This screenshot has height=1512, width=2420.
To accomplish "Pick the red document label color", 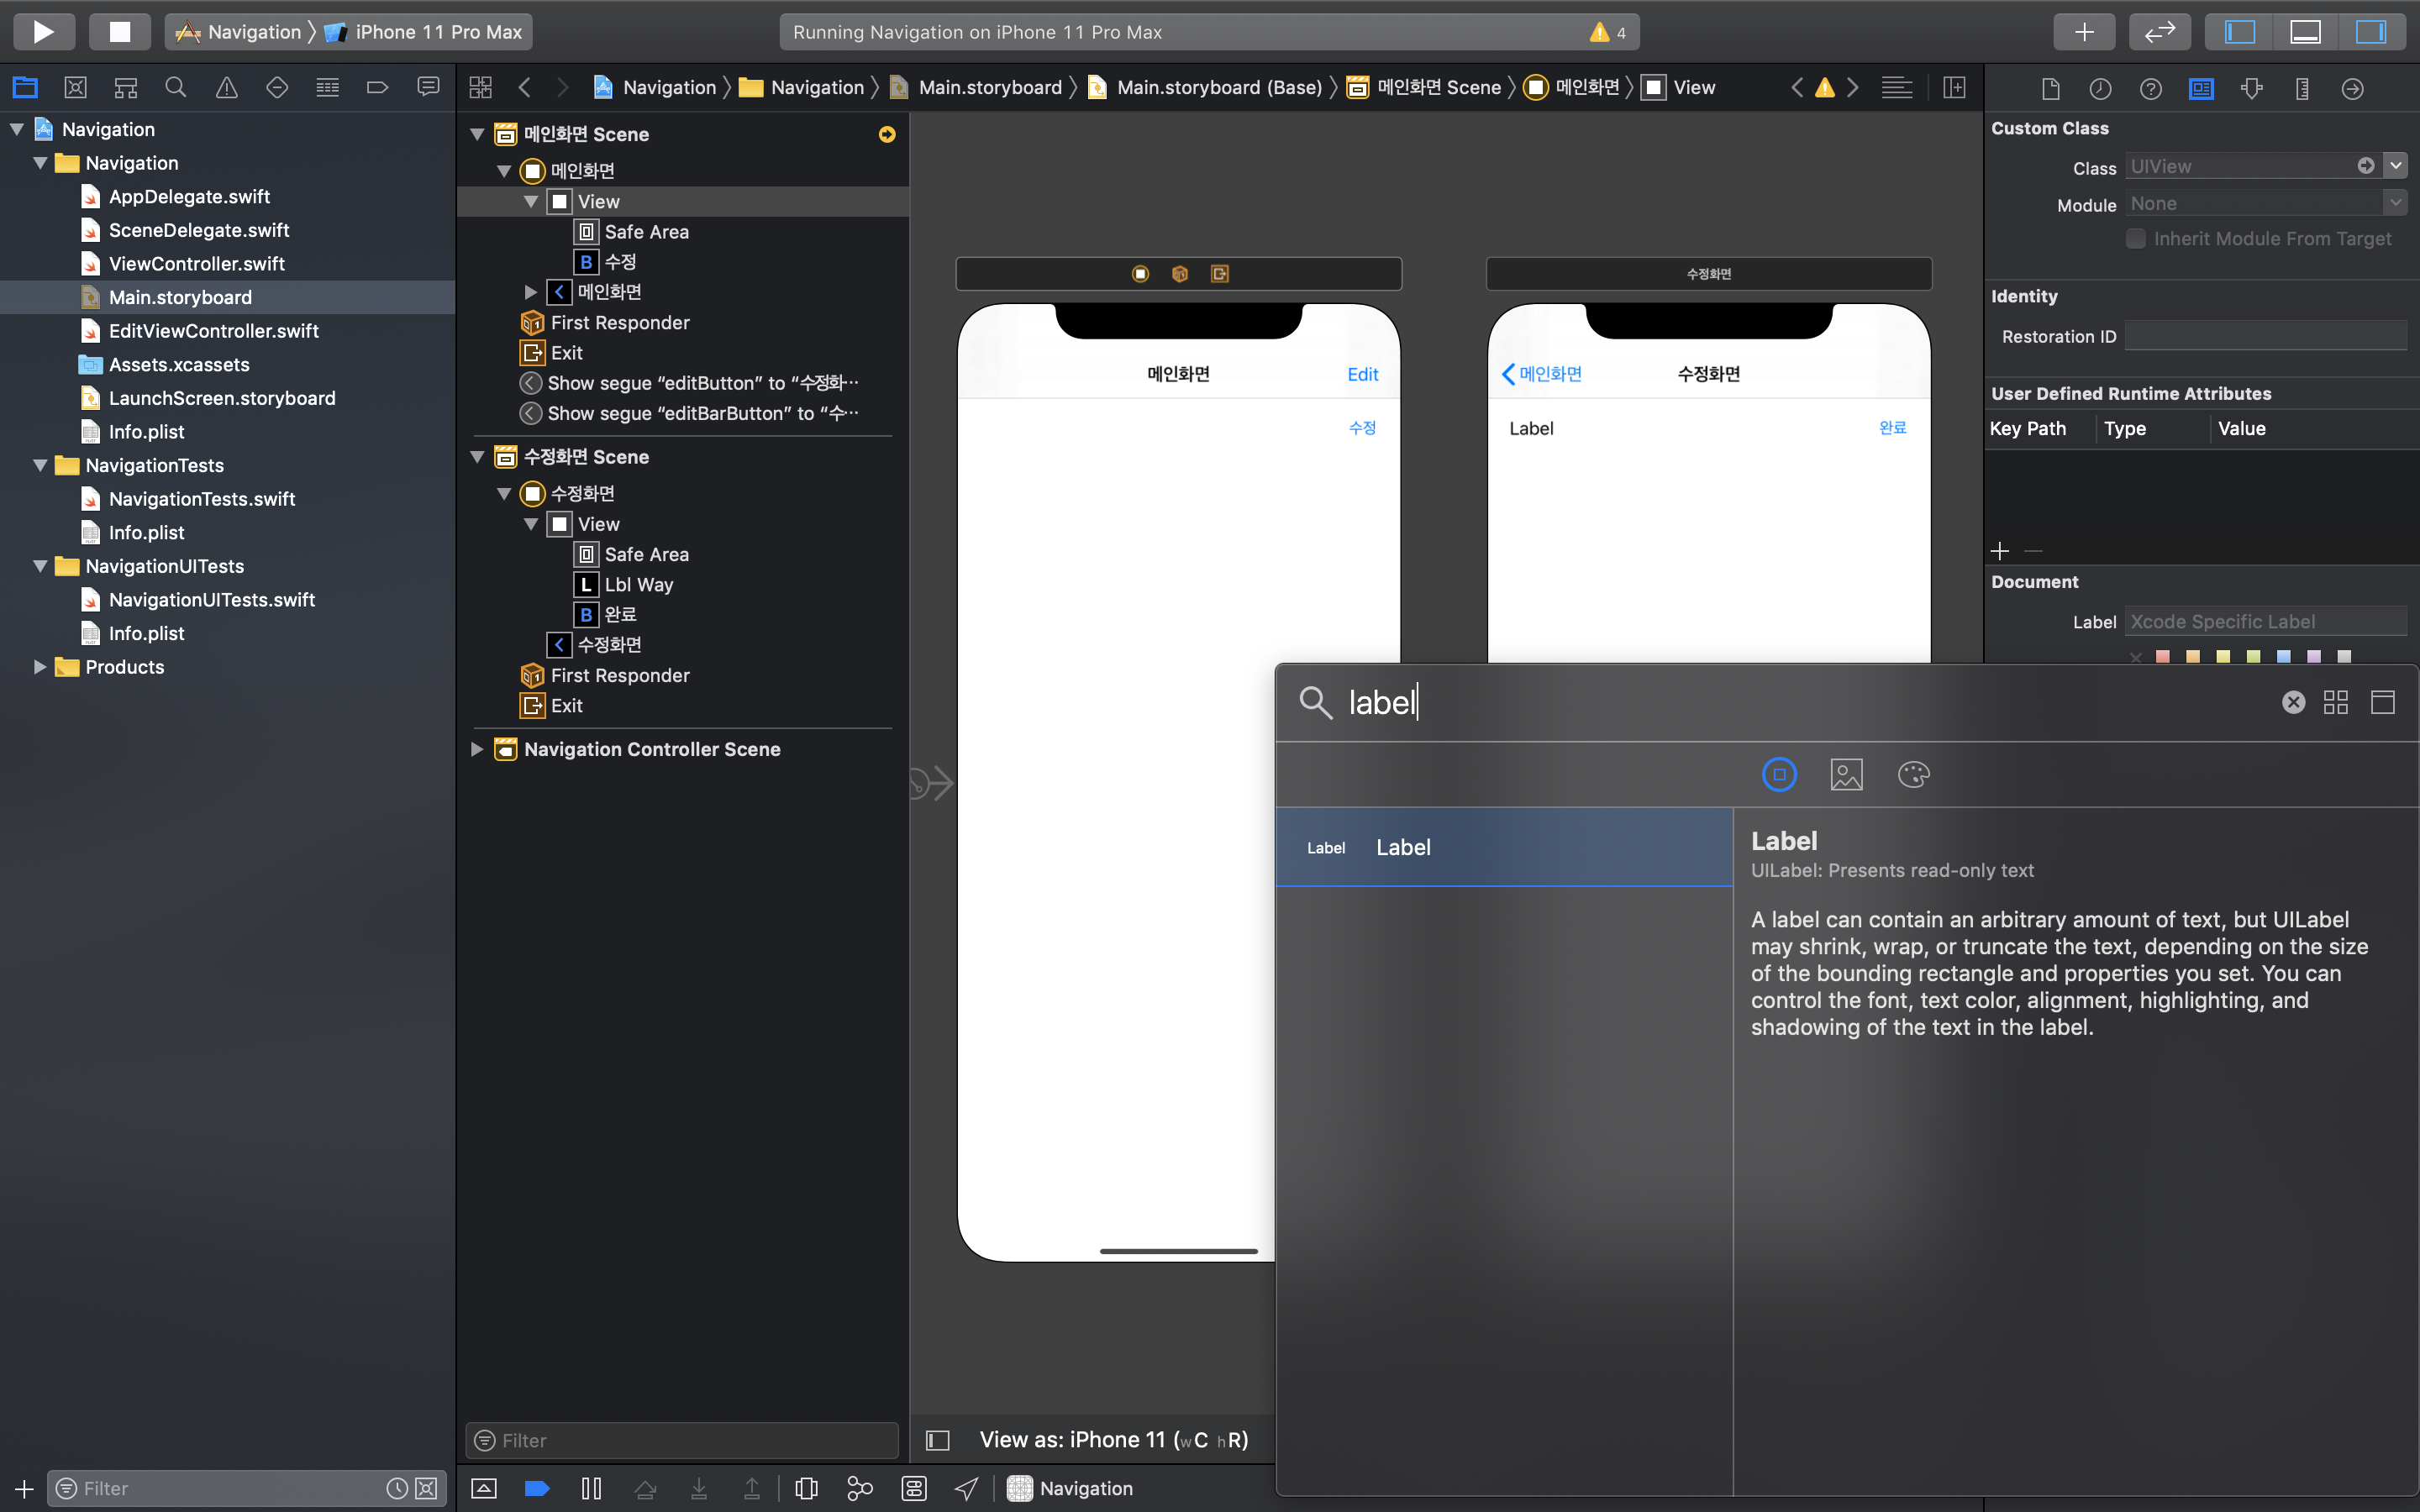I will (x=2163, y=657).
